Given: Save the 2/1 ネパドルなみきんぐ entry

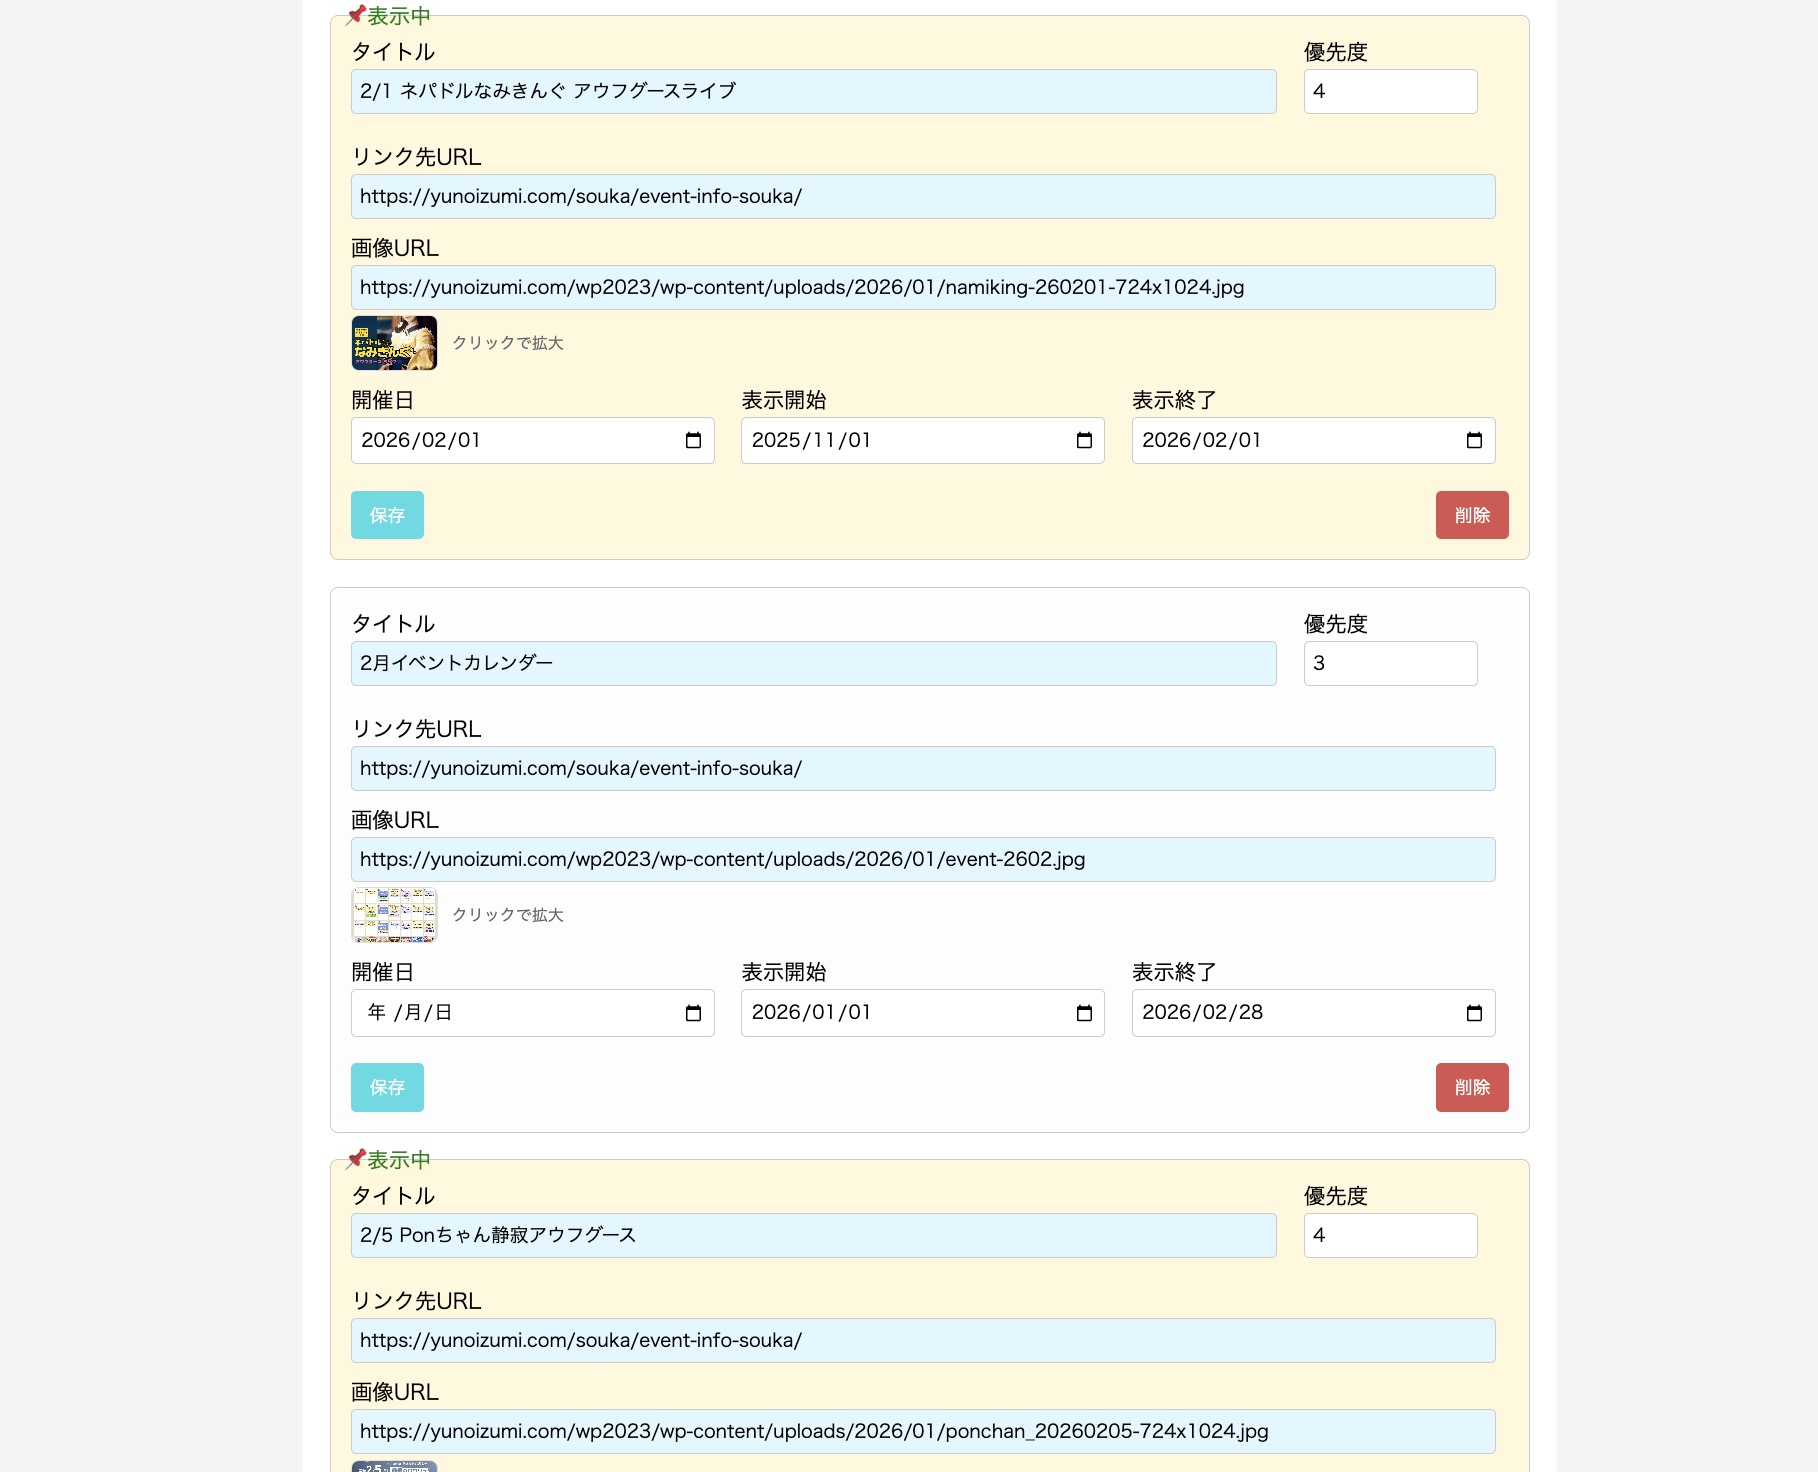Looking at the screenshot, I should click(x=387, y=515).
